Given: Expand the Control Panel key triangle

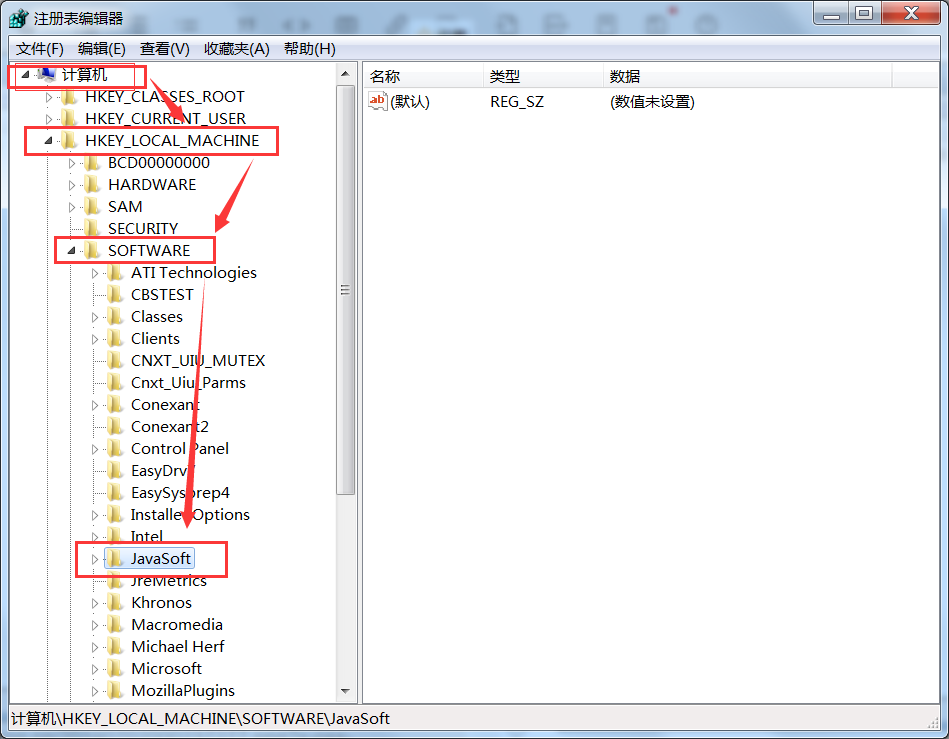Looking at the screenshot, I should [x=95, y=449].
